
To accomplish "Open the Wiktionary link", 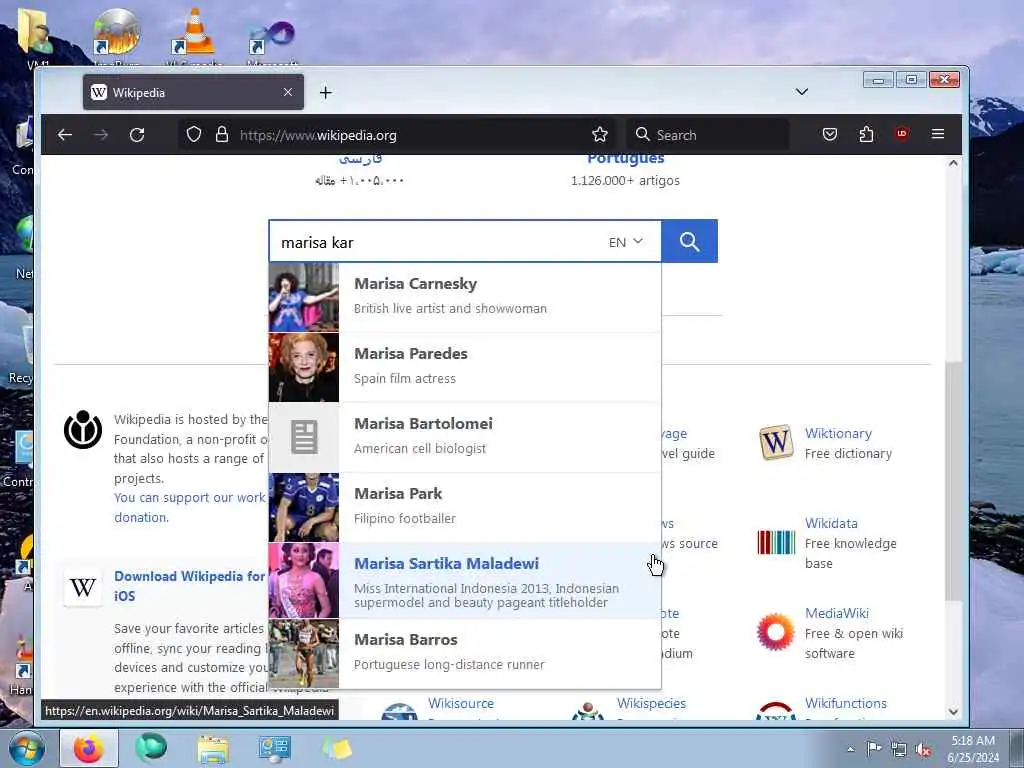I will click(x=838, y=434).
